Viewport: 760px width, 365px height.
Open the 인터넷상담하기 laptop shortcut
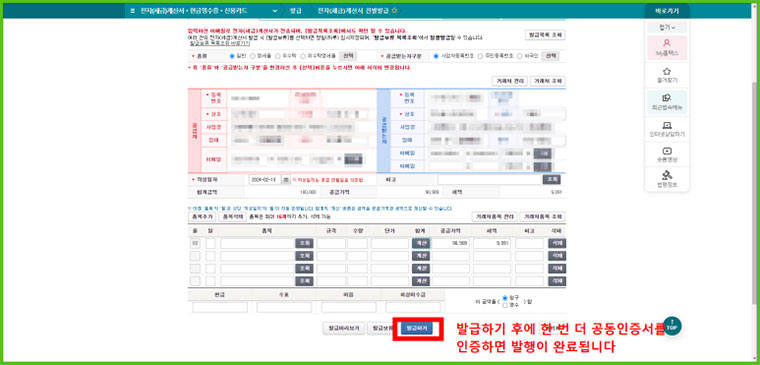667,128
